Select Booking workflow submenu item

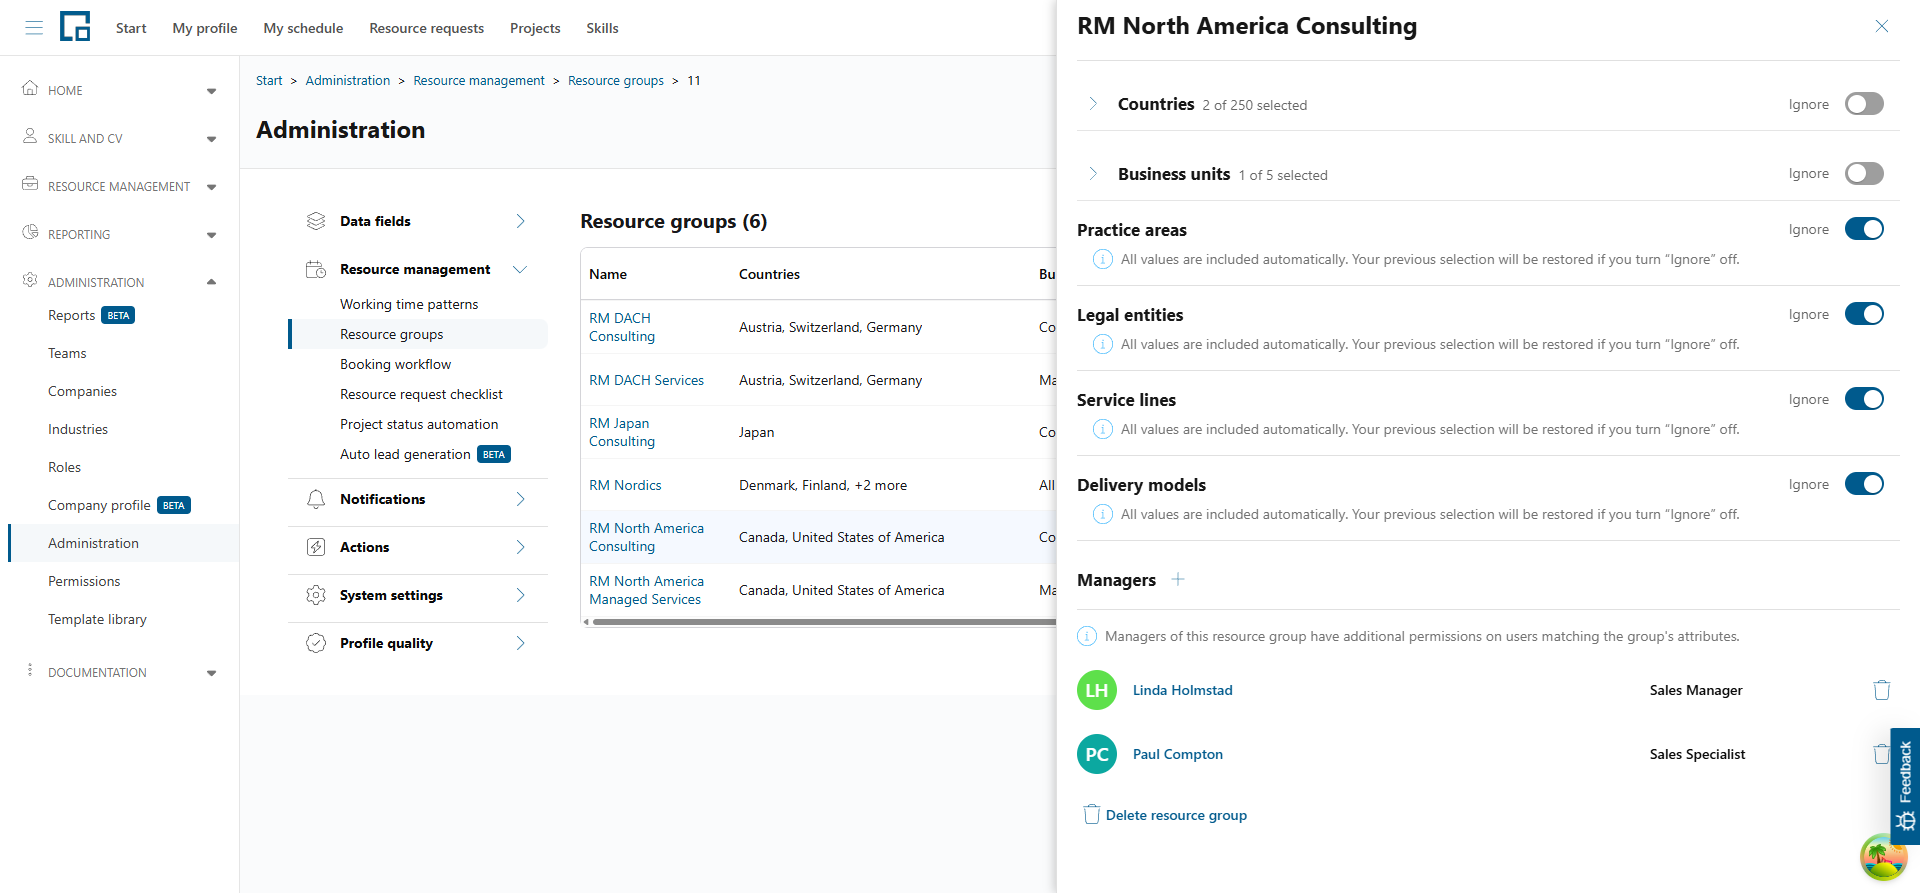(x=395, y=364)
